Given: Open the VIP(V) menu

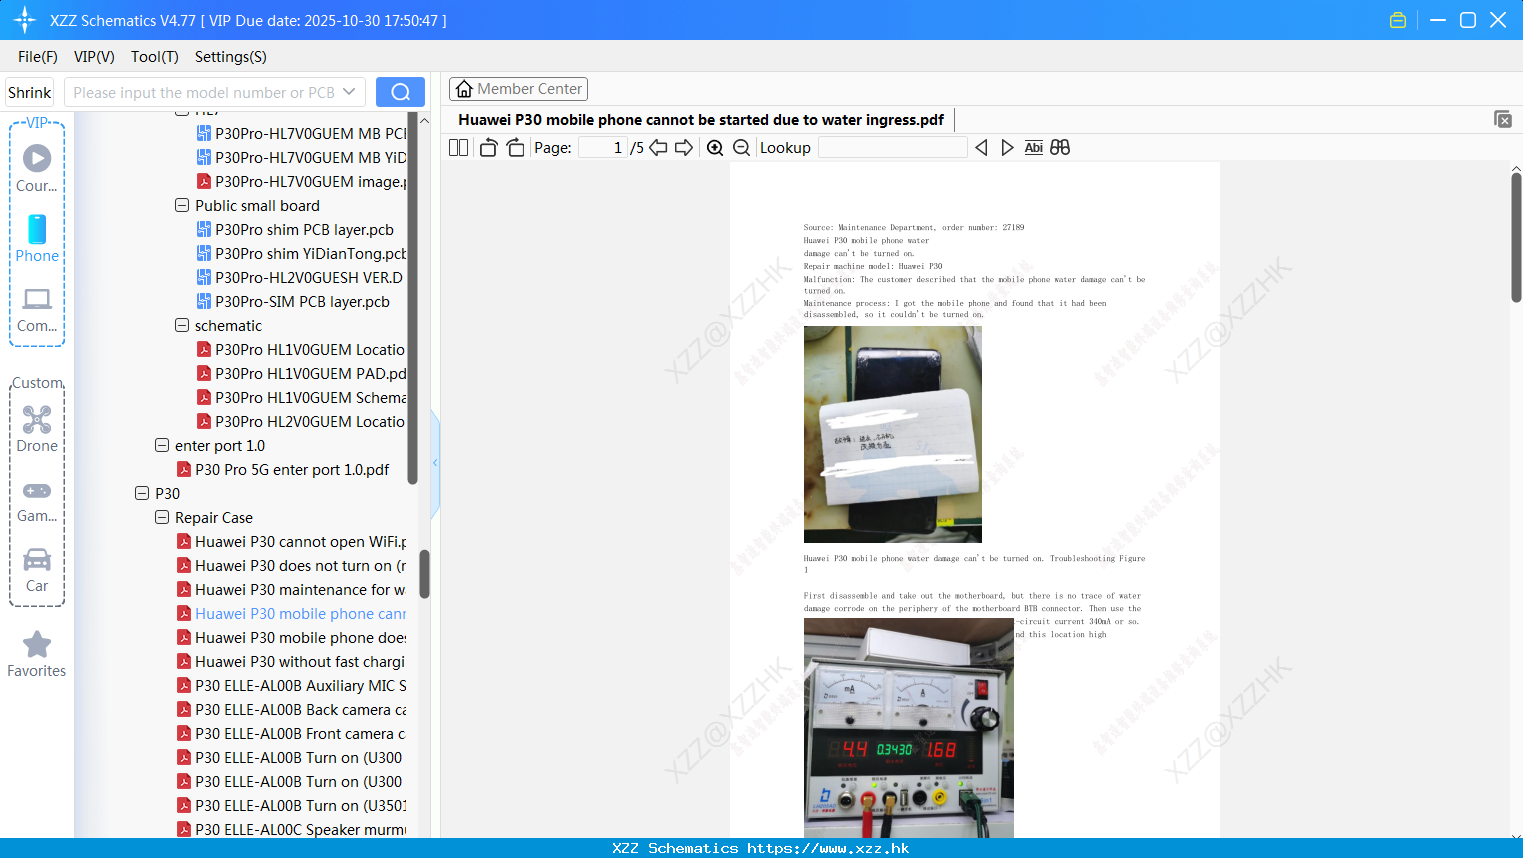Looking at the screenshot, I should click(94, 57).
